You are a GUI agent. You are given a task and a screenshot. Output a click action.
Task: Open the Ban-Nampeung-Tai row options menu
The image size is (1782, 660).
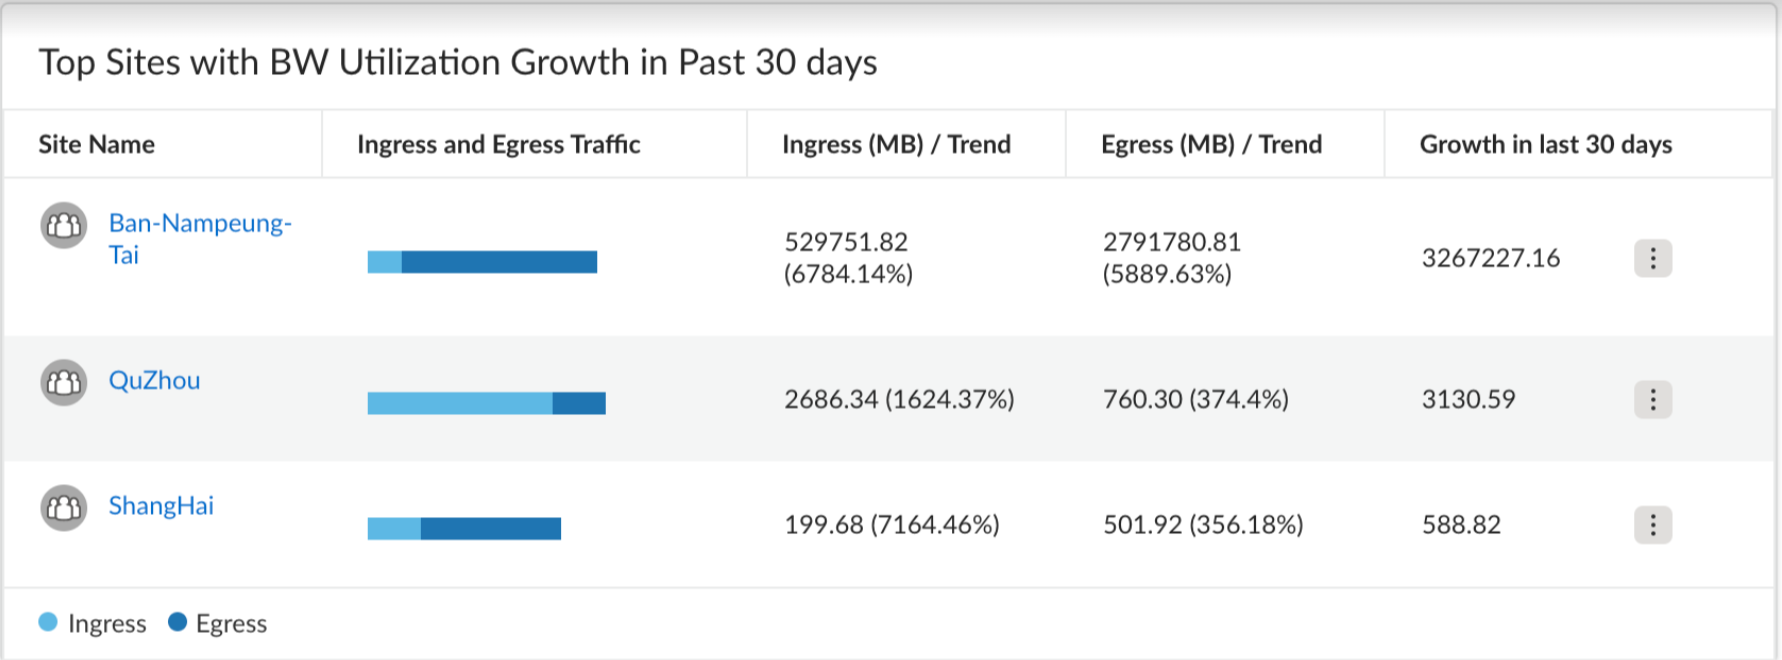1652,258
